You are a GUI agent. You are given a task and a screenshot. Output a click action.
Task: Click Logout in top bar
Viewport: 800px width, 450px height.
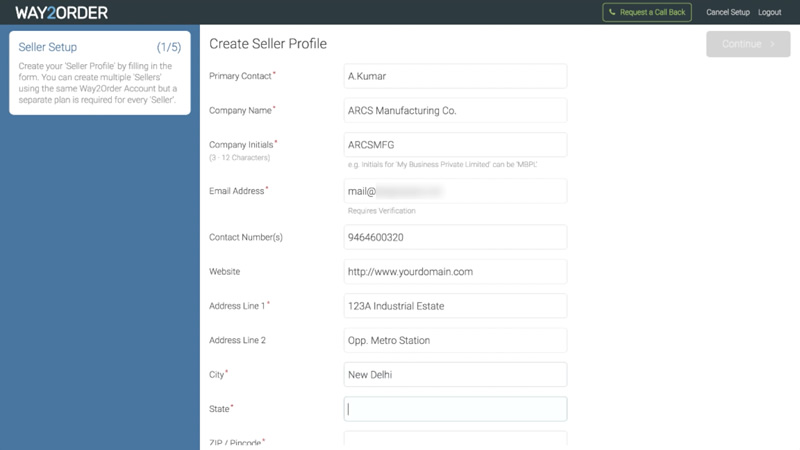tap(769, 12)
